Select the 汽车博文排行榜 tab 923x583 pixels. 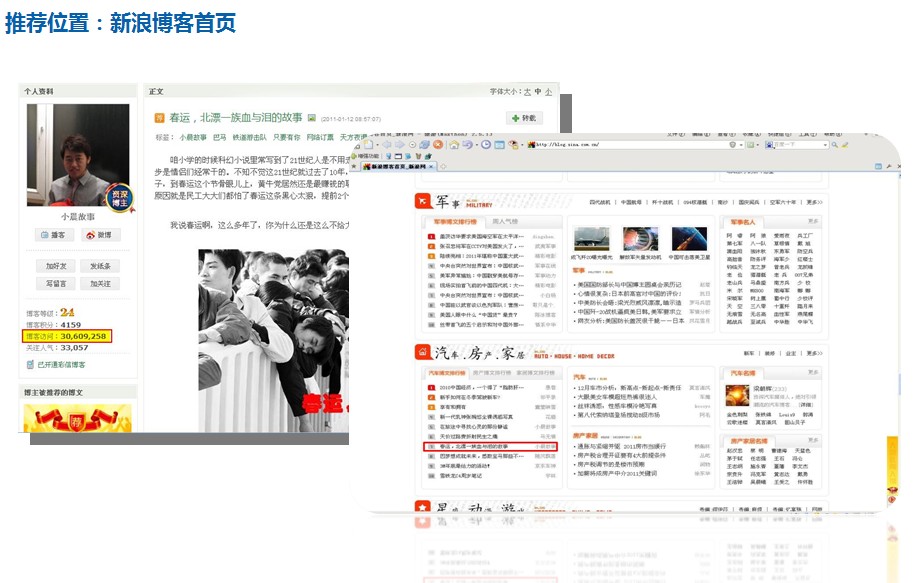point(446,373)
